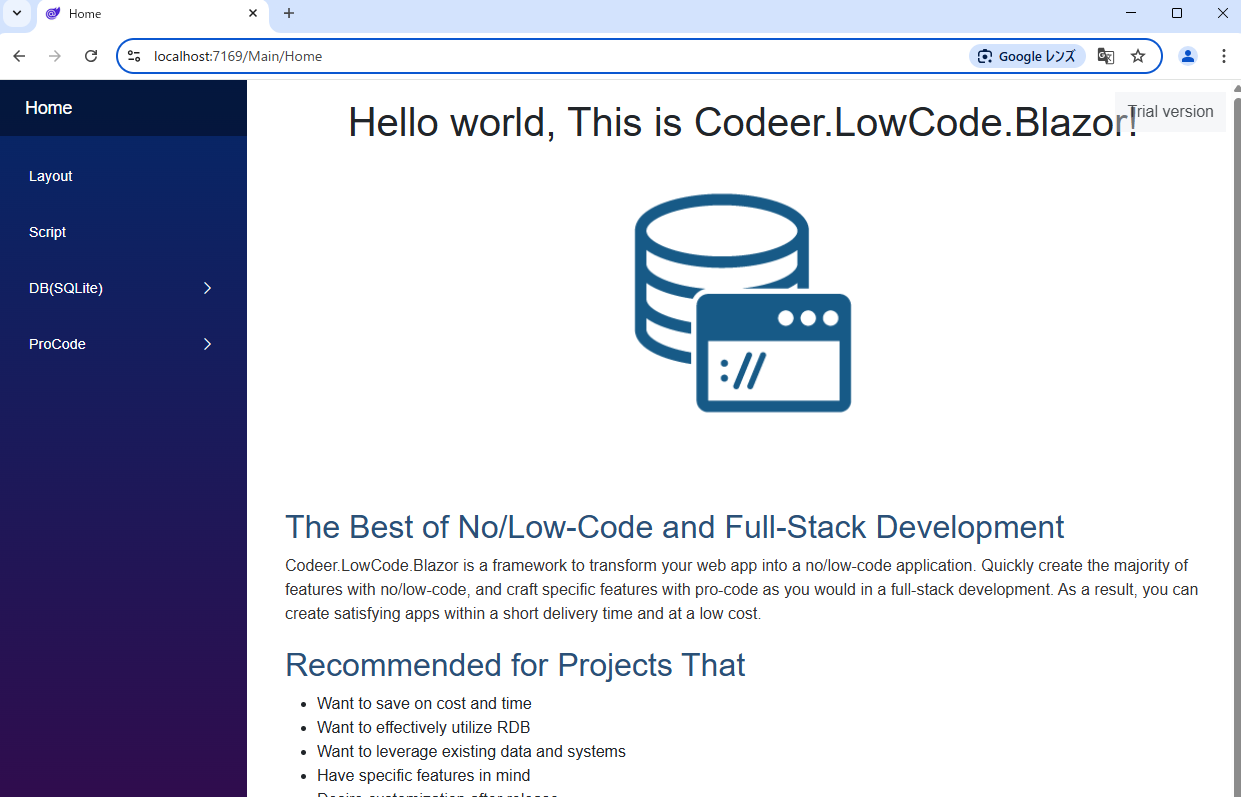Open Google Lens search button
The height and width of the screenshot is (797, 1241).
pos(1027,56)
